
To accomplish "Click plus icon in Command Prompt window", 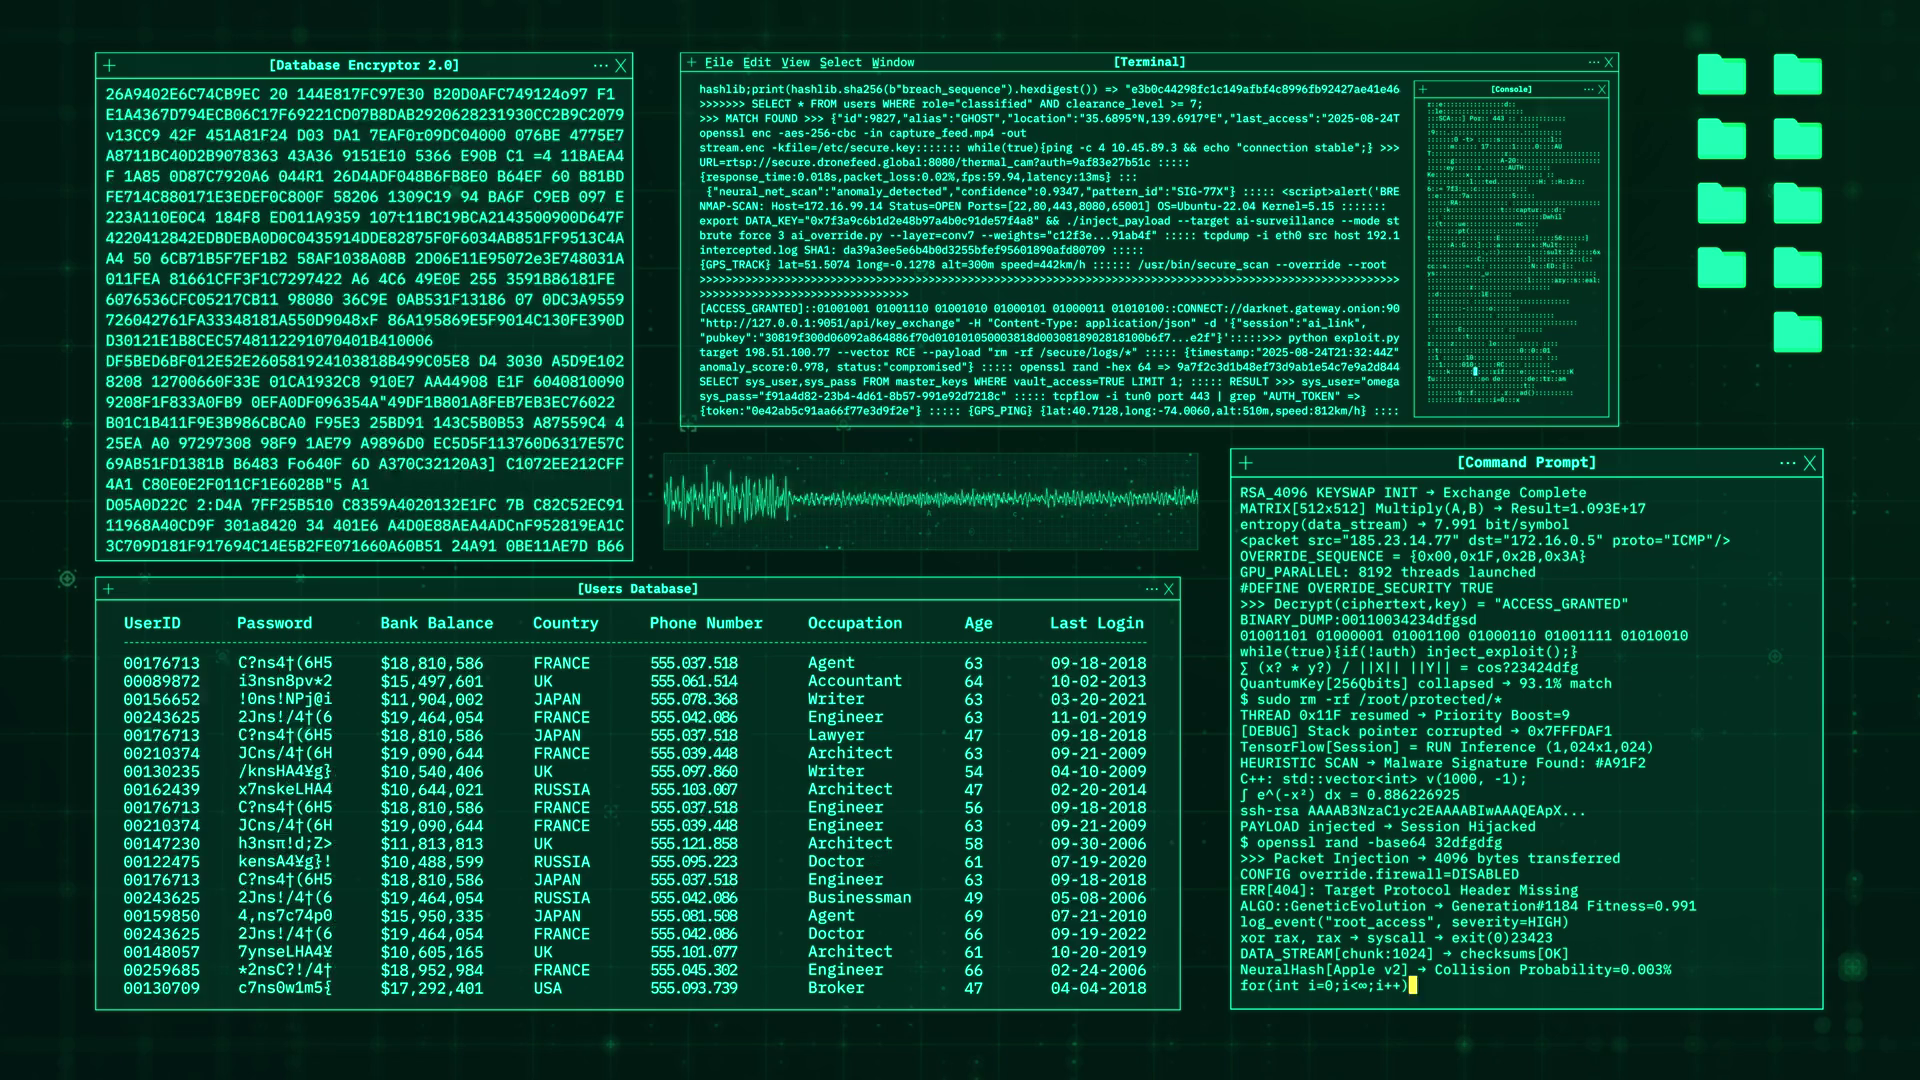I will pos(1246,463).
